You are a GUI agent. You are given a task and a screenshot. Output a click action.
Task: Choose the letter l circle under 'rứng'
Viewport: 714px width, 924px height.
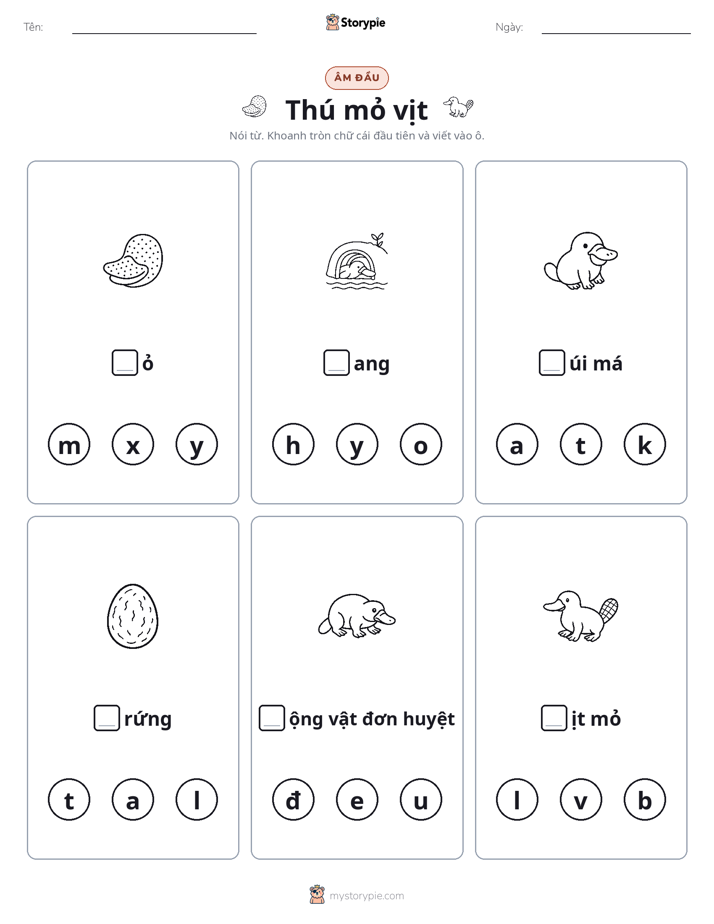[x=197, y=800]
